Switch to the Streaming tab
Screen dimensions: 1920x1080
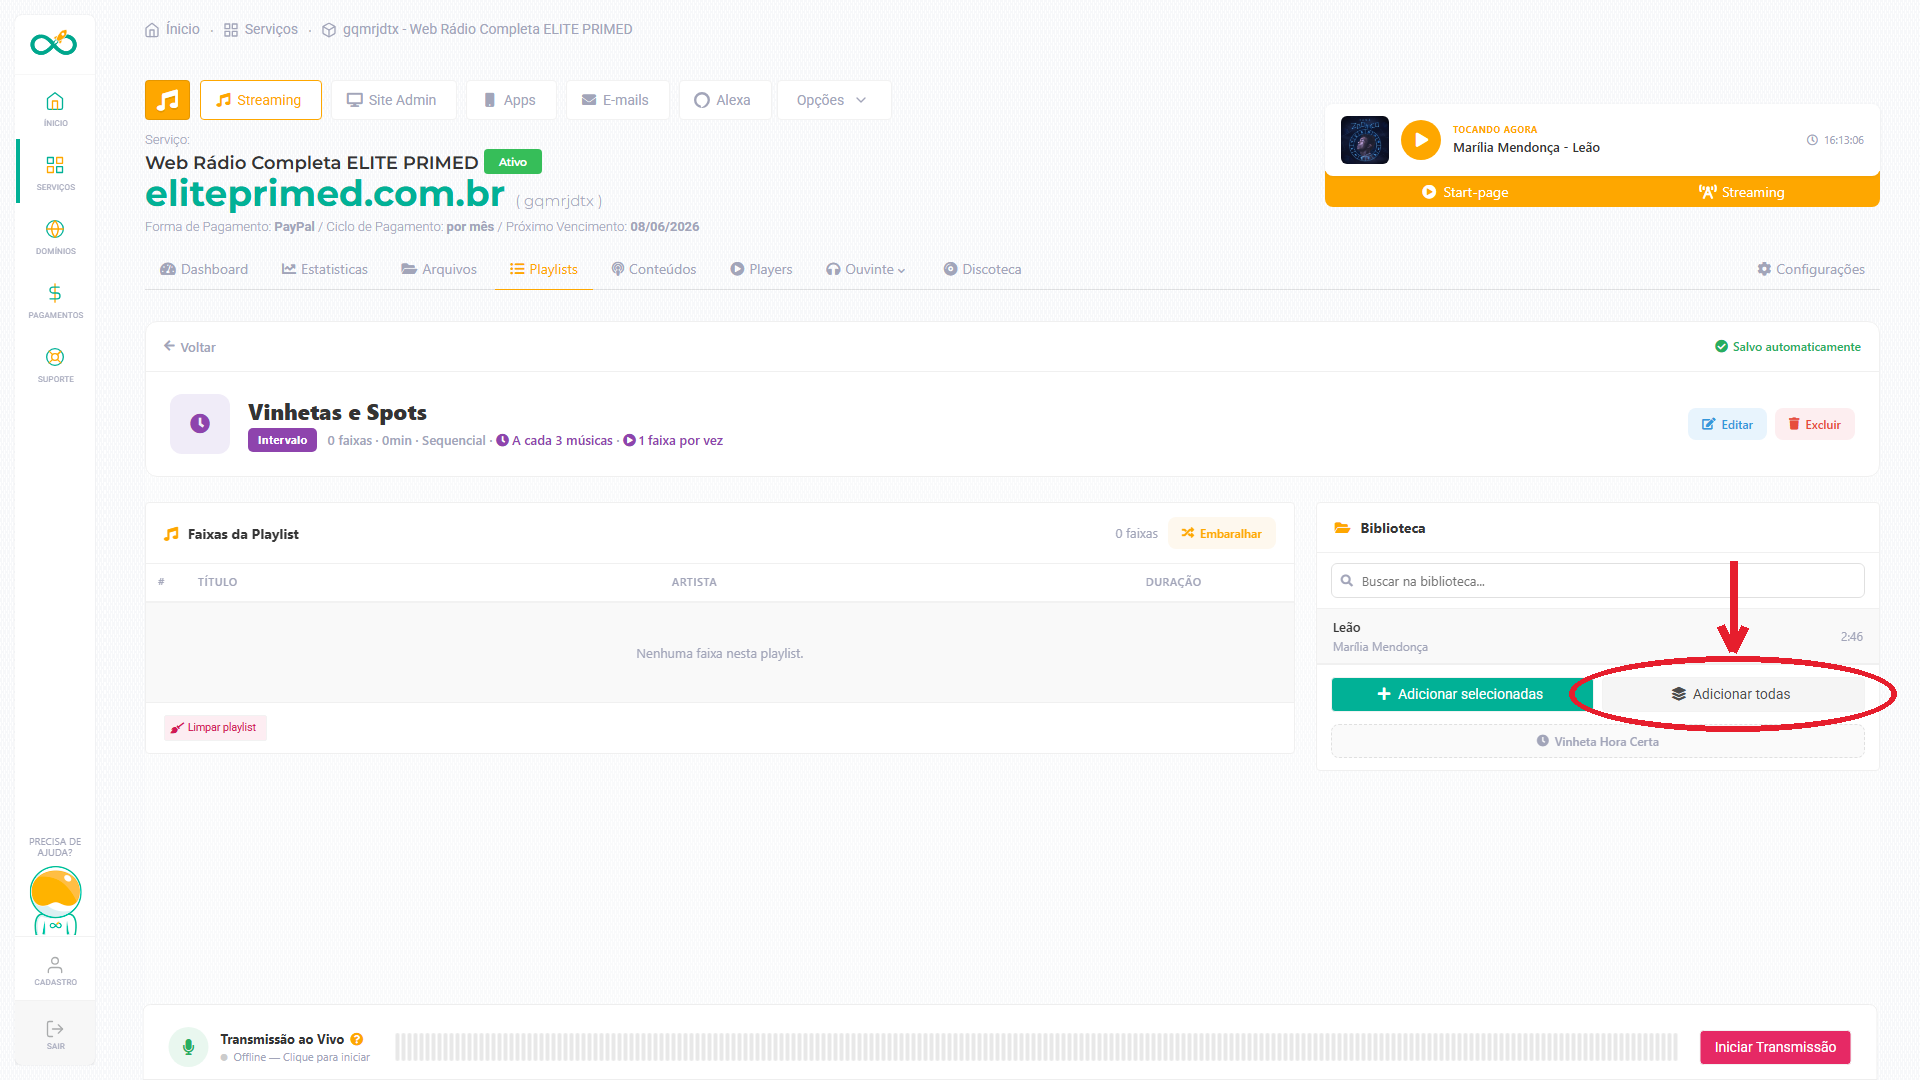coord(260,100)
